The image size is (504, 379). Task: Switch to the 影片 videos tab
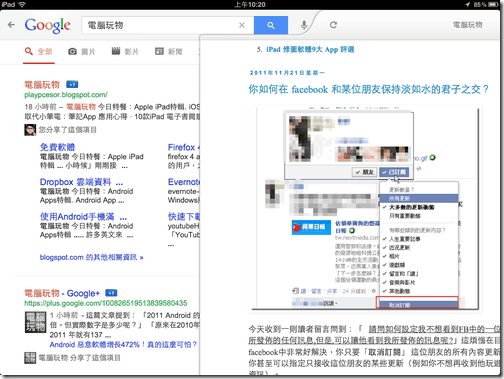[125, 52]
